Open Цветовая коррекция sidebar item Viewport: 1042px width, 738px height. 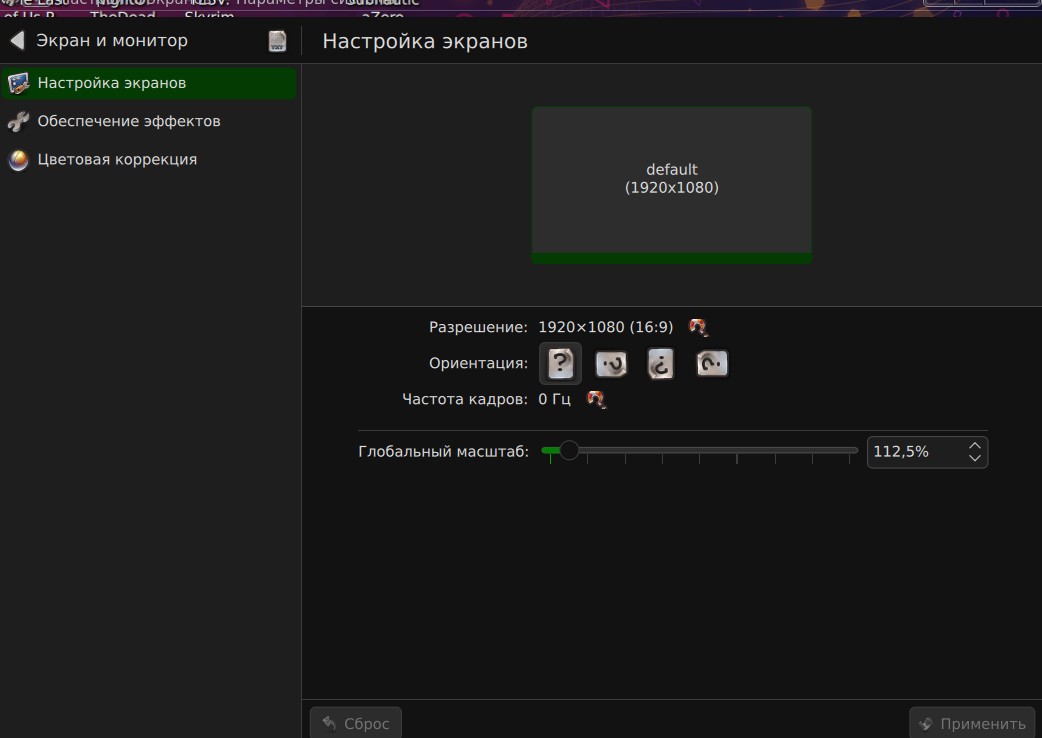pos(149,160)
